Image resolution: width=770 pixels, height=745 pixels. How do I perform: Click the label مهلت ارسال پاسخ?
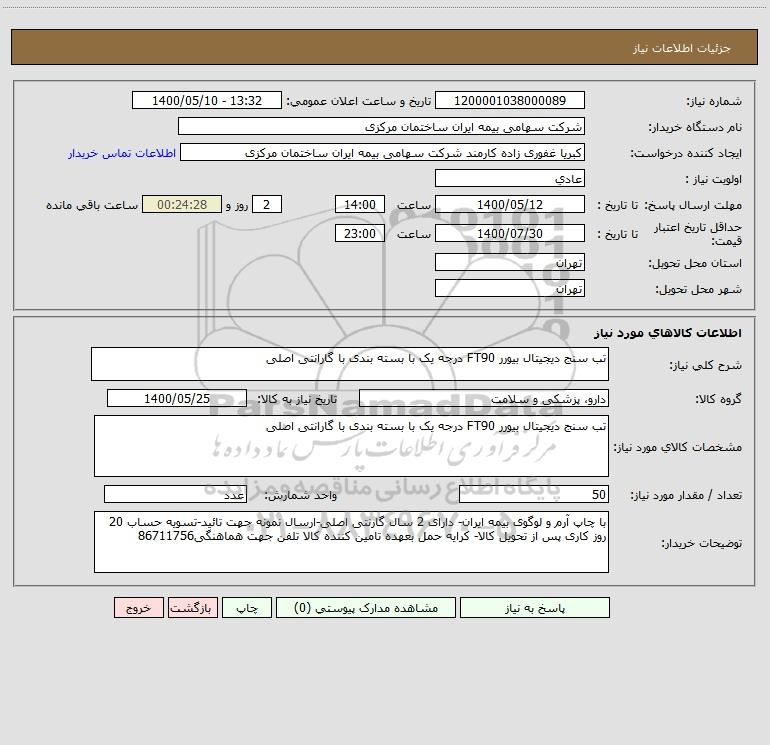693,205
